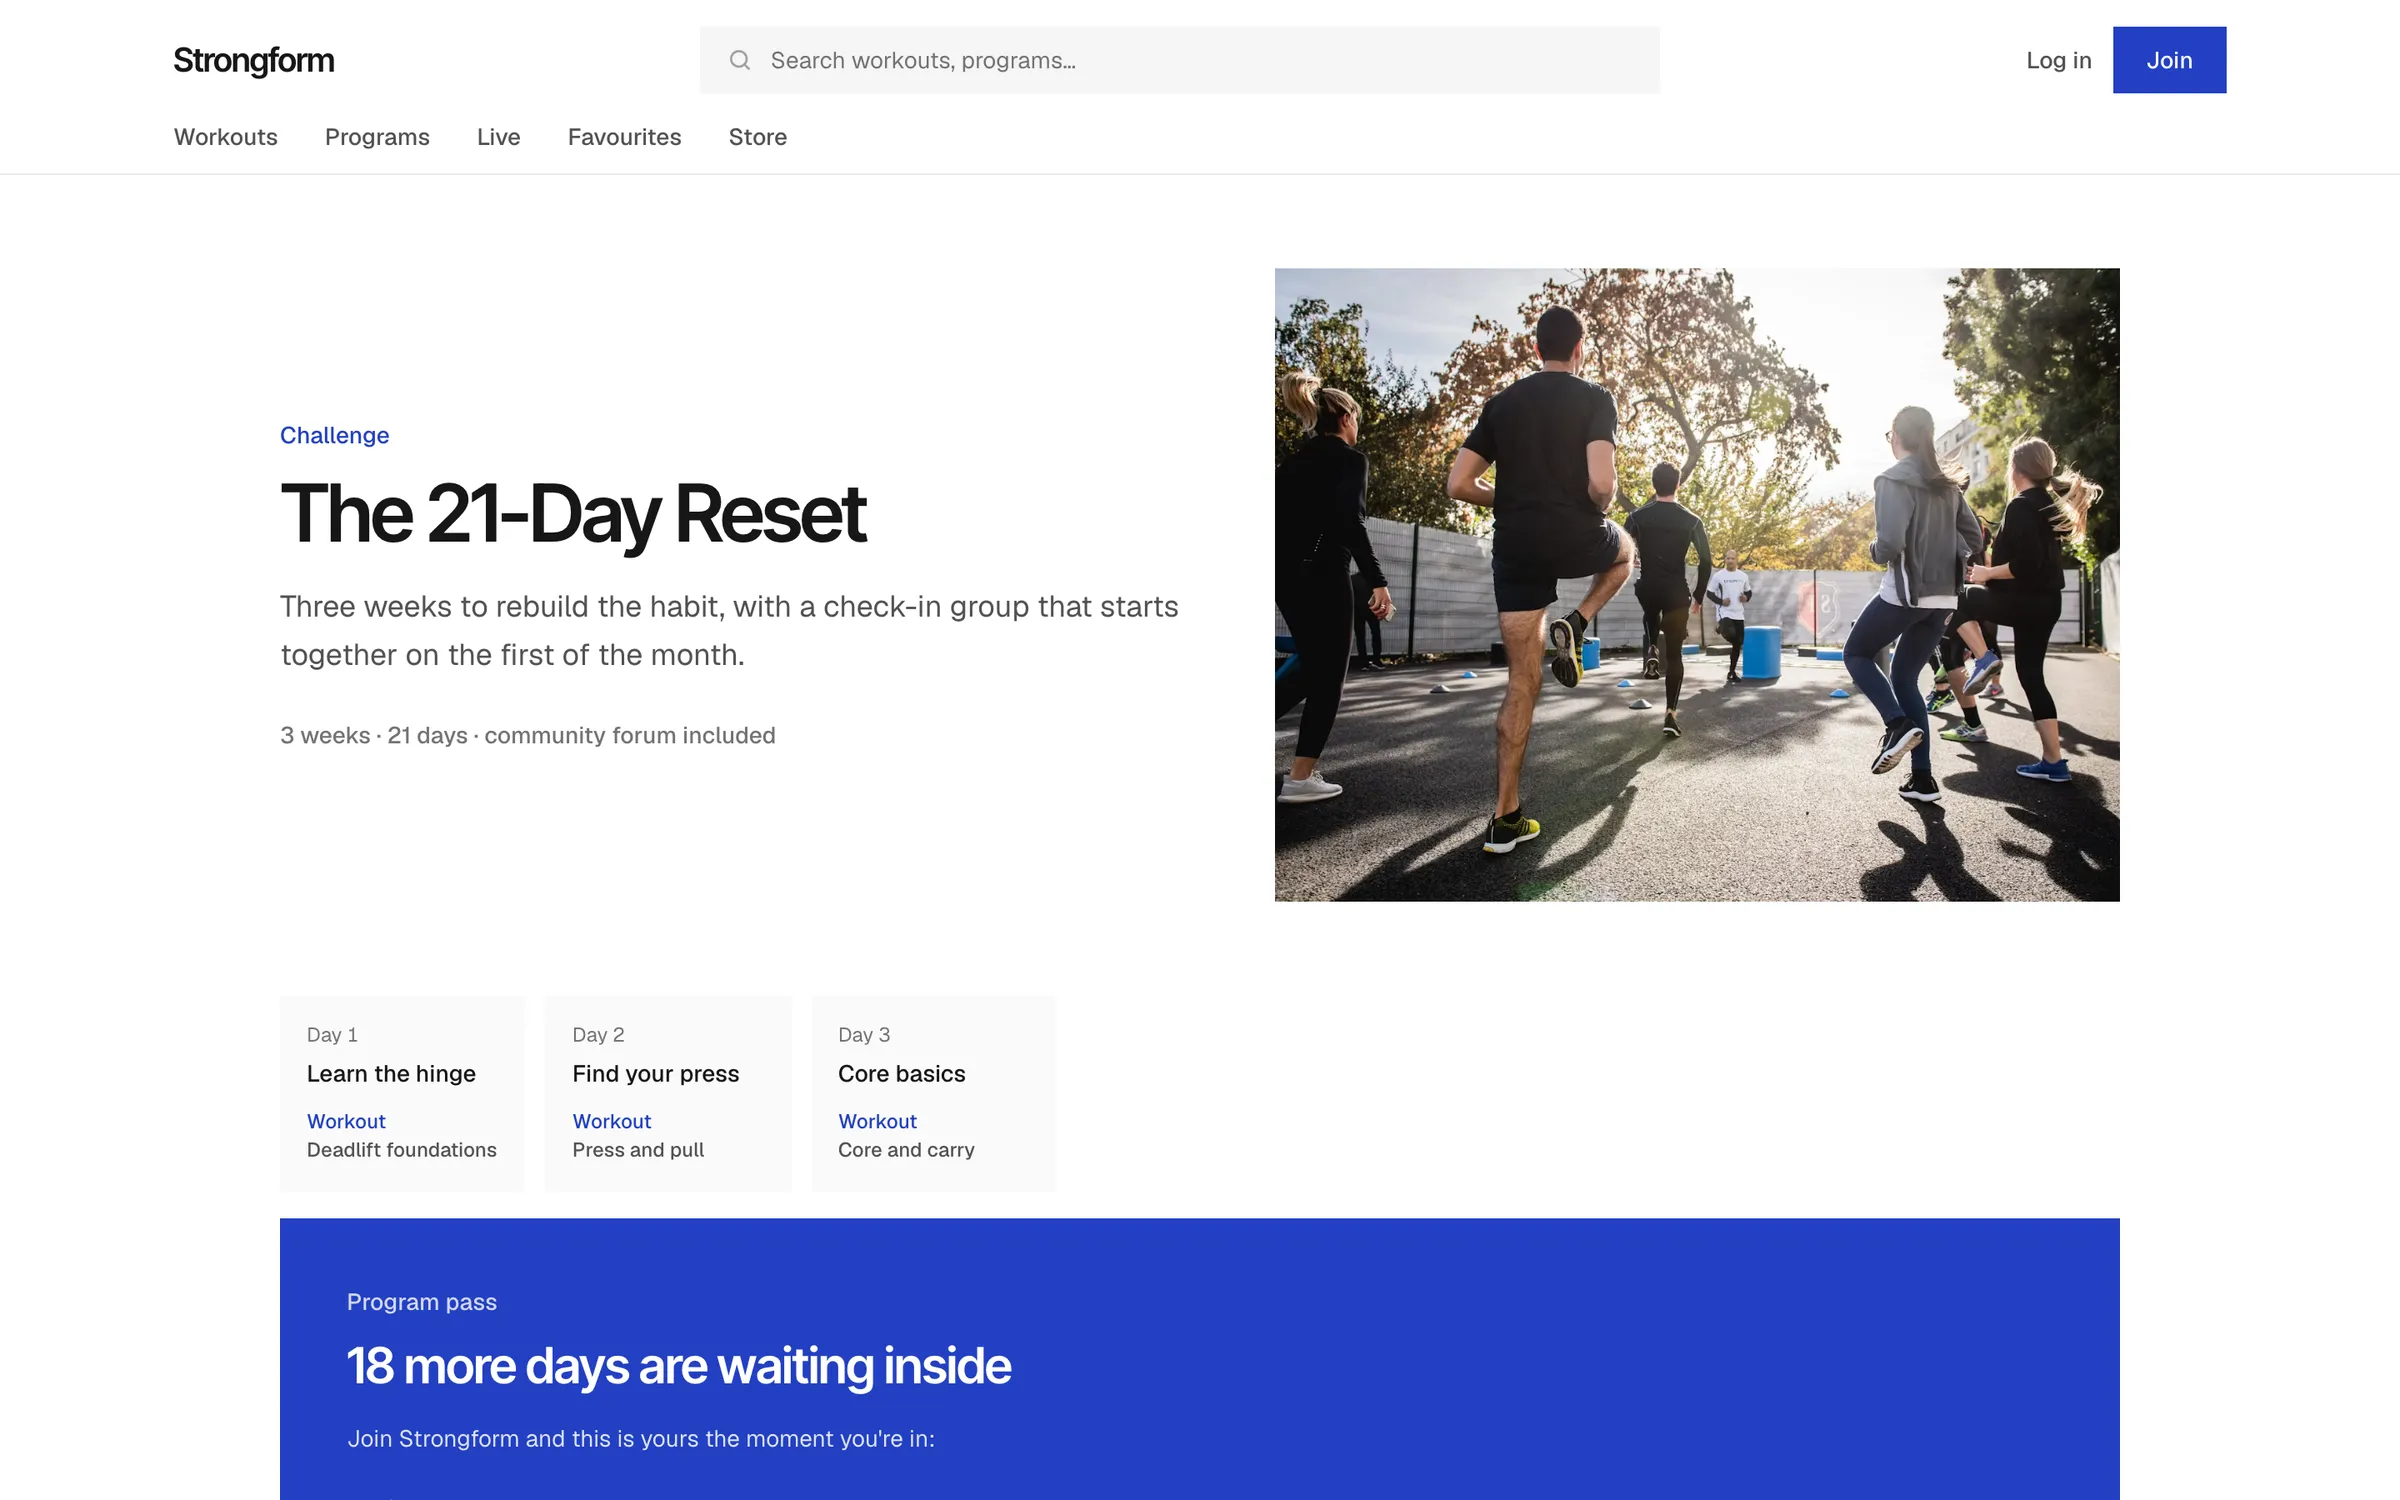
Task: Click the Join Strongform and this is yours text
Action: point(640,1438)
